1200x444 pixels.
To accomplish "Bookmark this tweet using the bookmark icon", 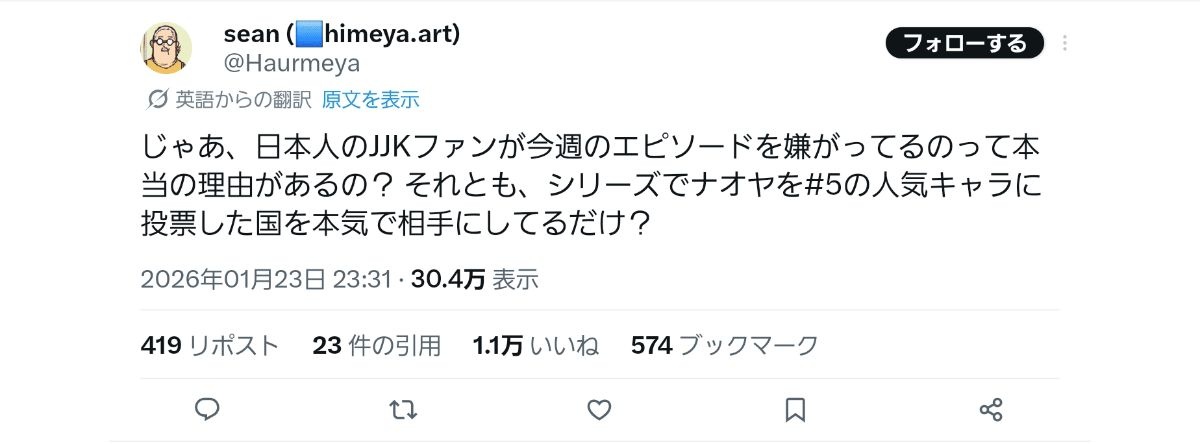I will point(795,409).
